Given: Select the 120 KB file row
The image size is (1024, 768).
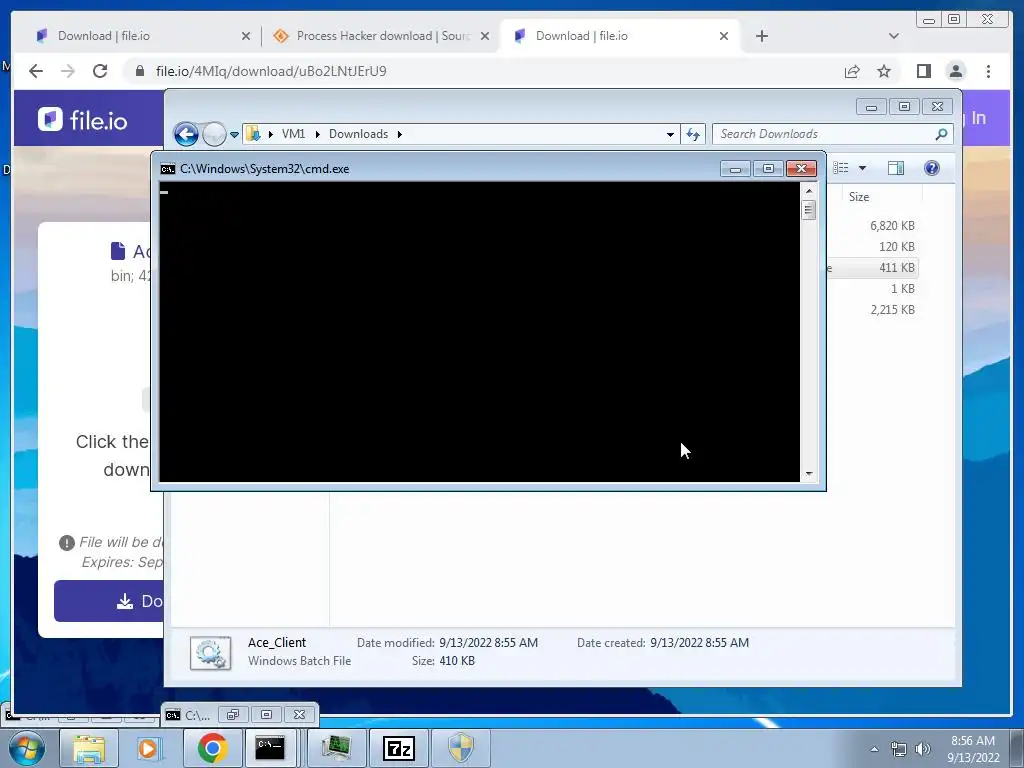Looking at the screenshot, I should 896,246.
